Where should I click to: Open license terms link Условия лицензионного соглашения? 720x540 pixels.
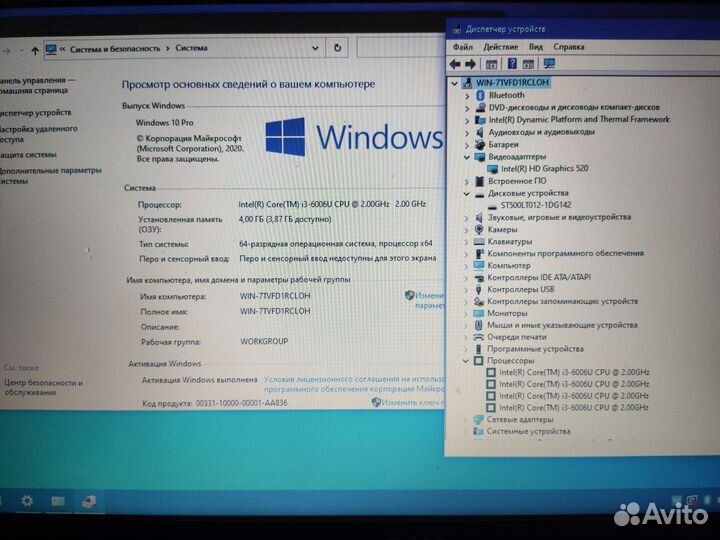pyautogui.click(x=354, y=384)
